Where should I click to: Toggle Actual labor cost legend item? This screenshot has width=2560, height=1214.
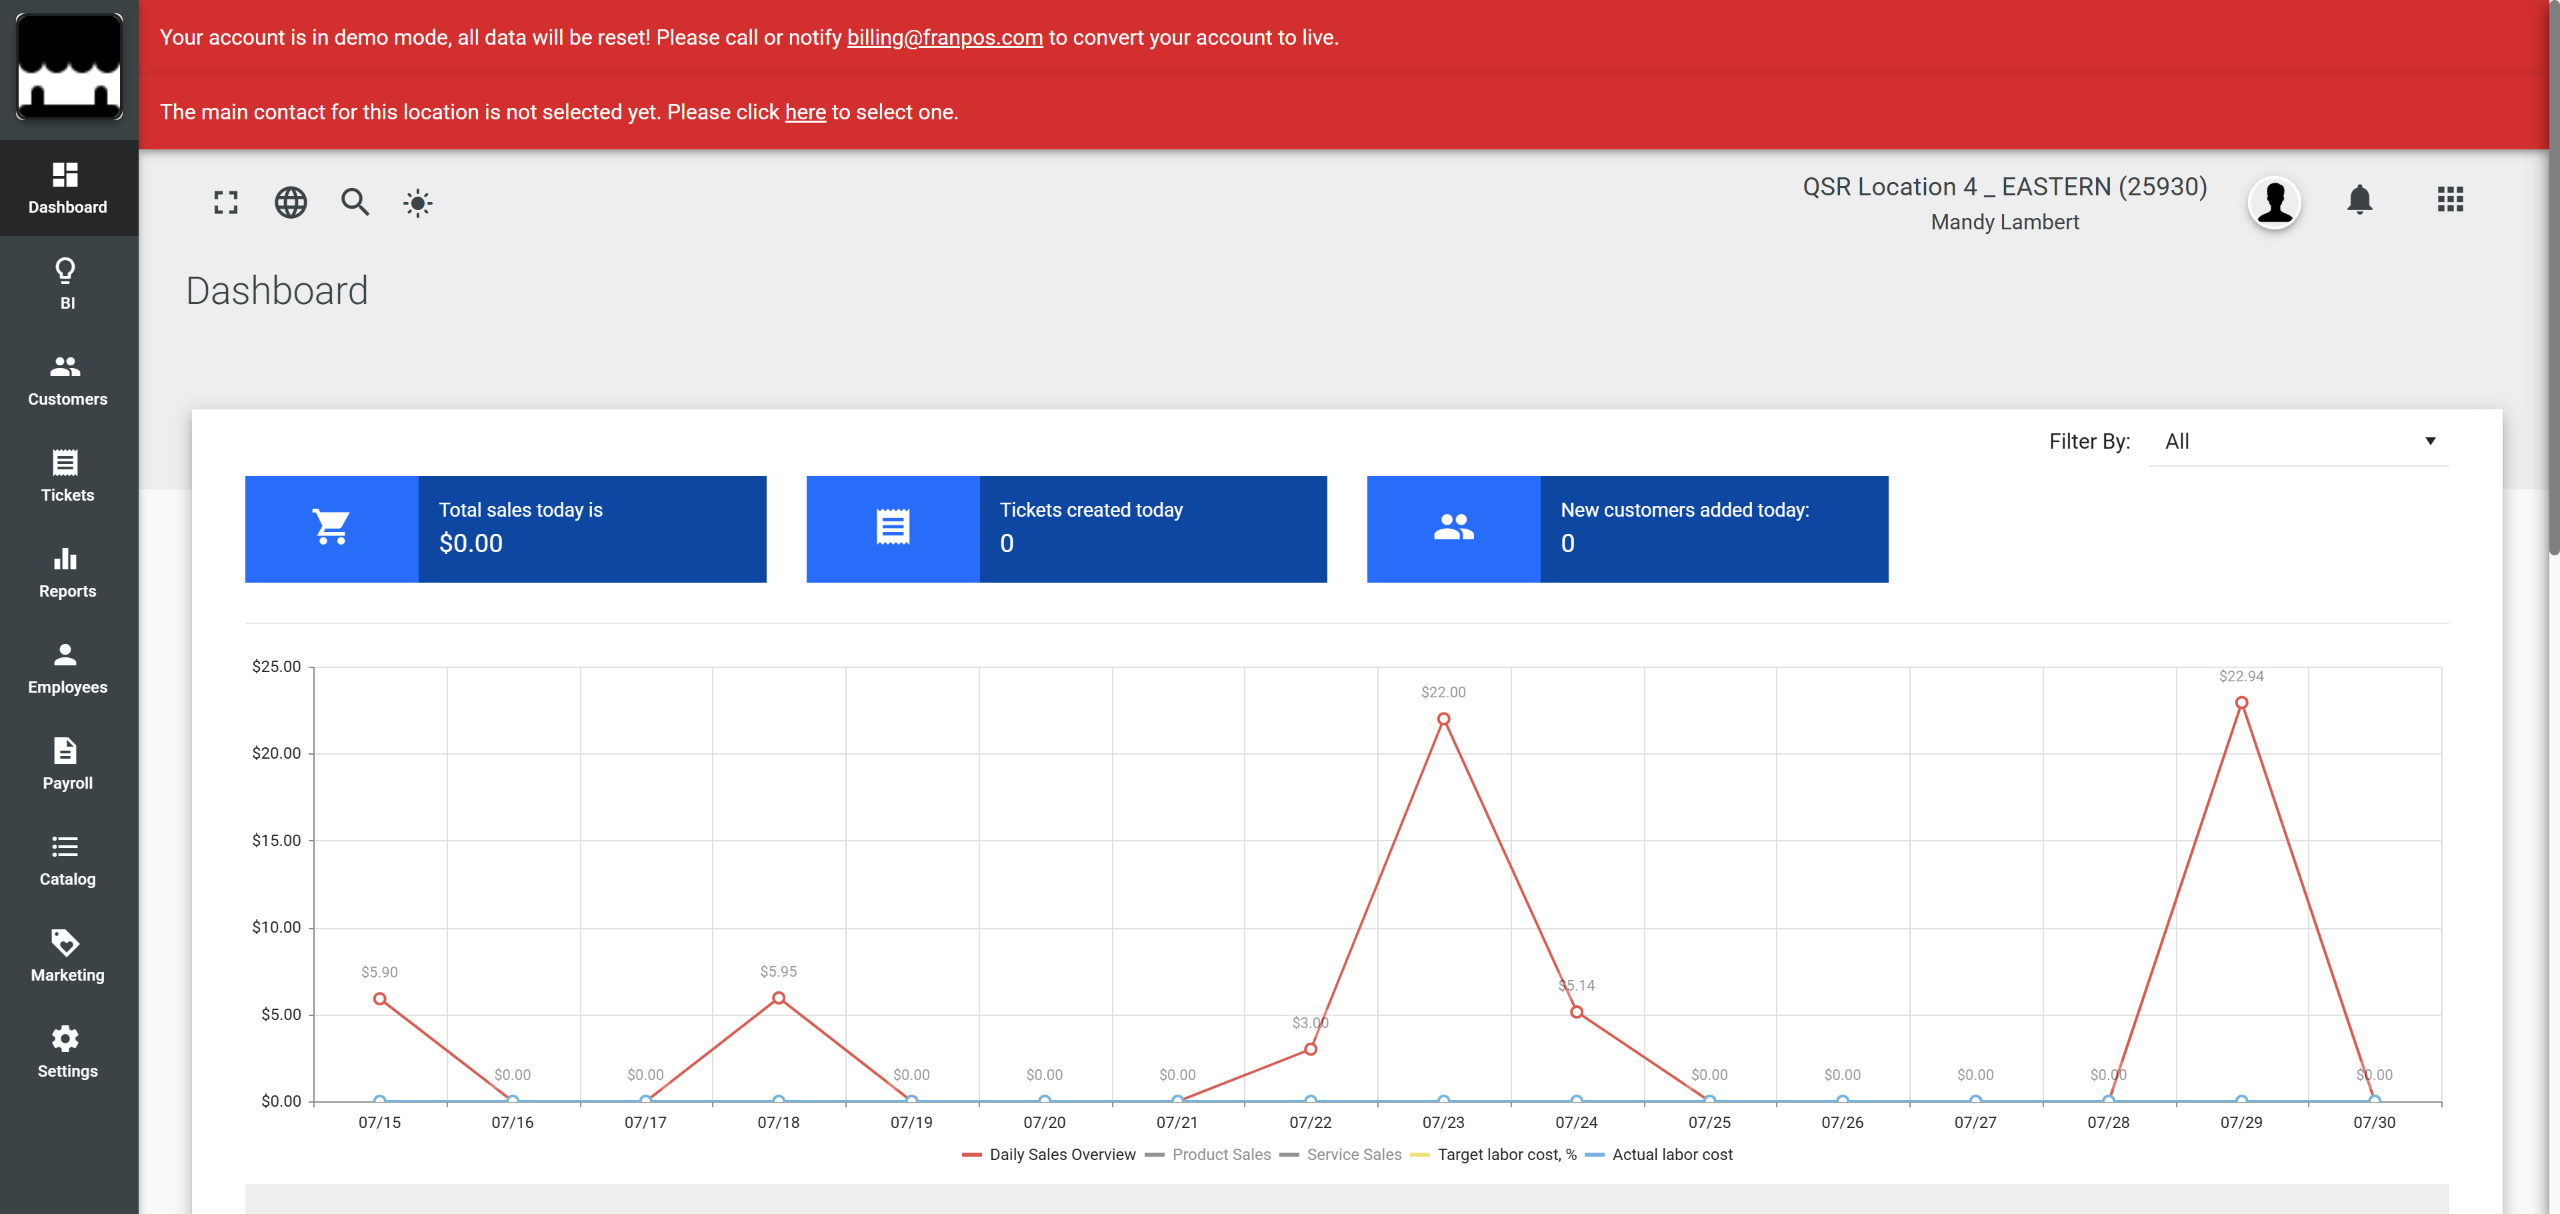(1671, 1155)
